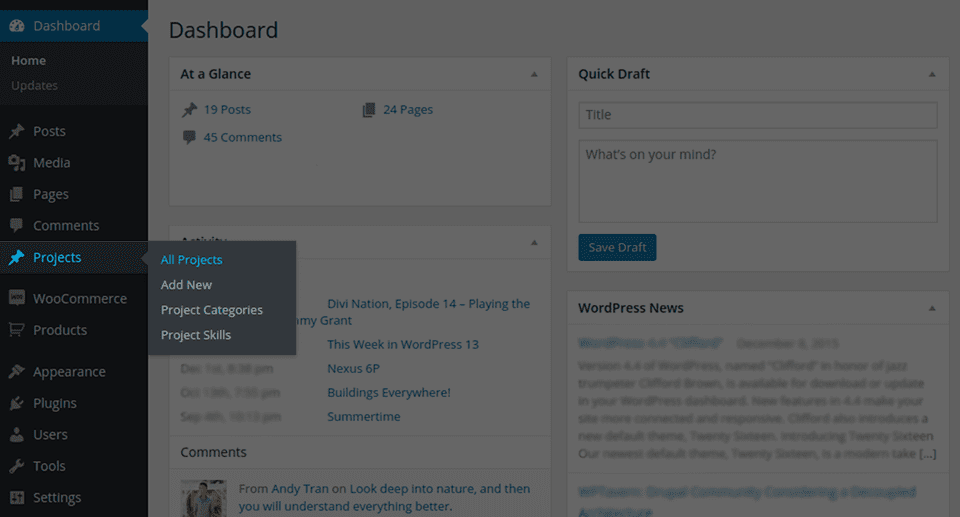Click the Users person icon
The width and height of the screenshot is (960, 517).
pos(17,435)
